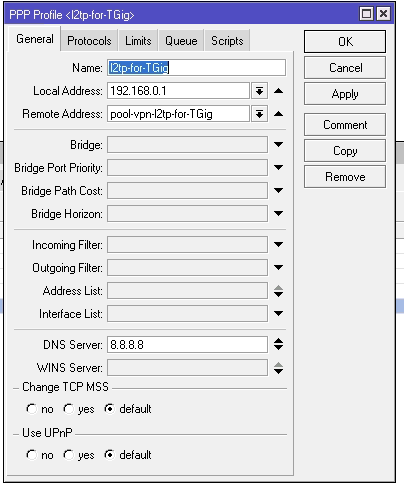Expand the Outgoing Filter field

pos(278,267)
